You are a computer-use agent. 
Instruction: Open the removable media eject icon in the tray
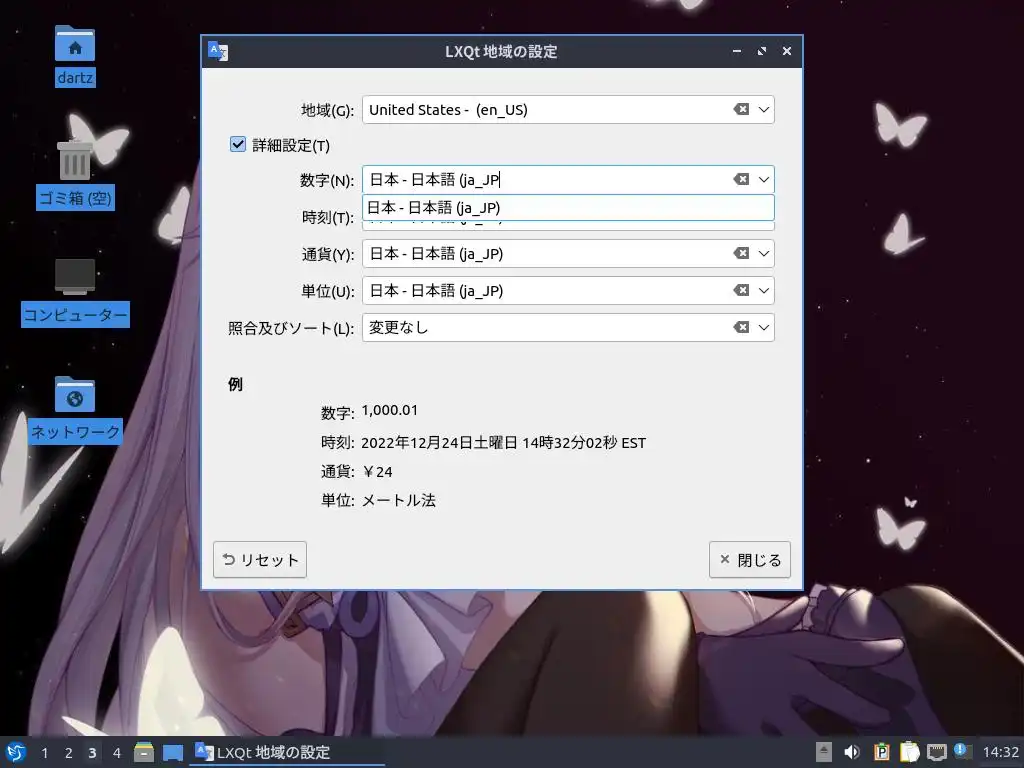point(824,752)
